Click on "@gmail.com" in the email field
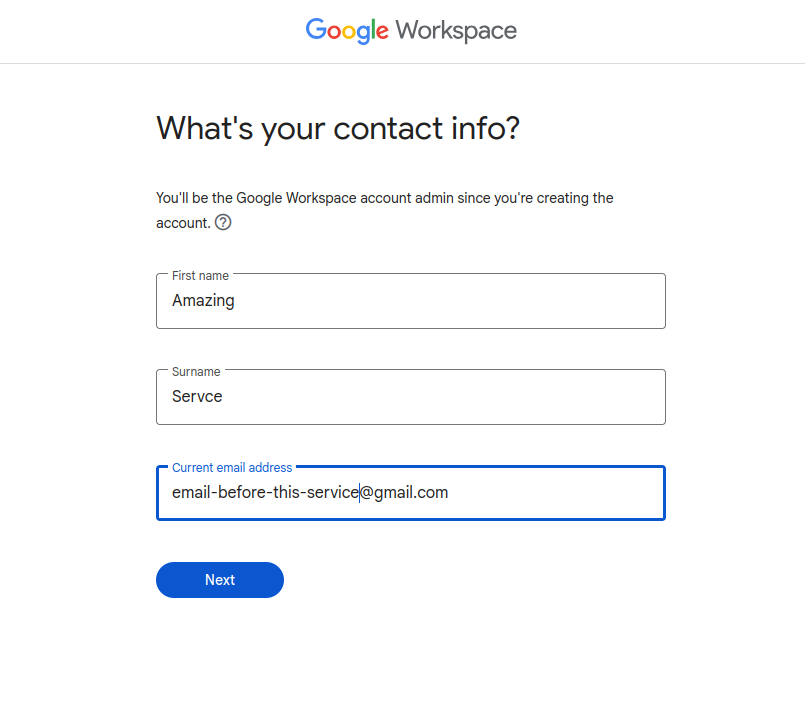 pyautogui.click(x=404, y=493)
